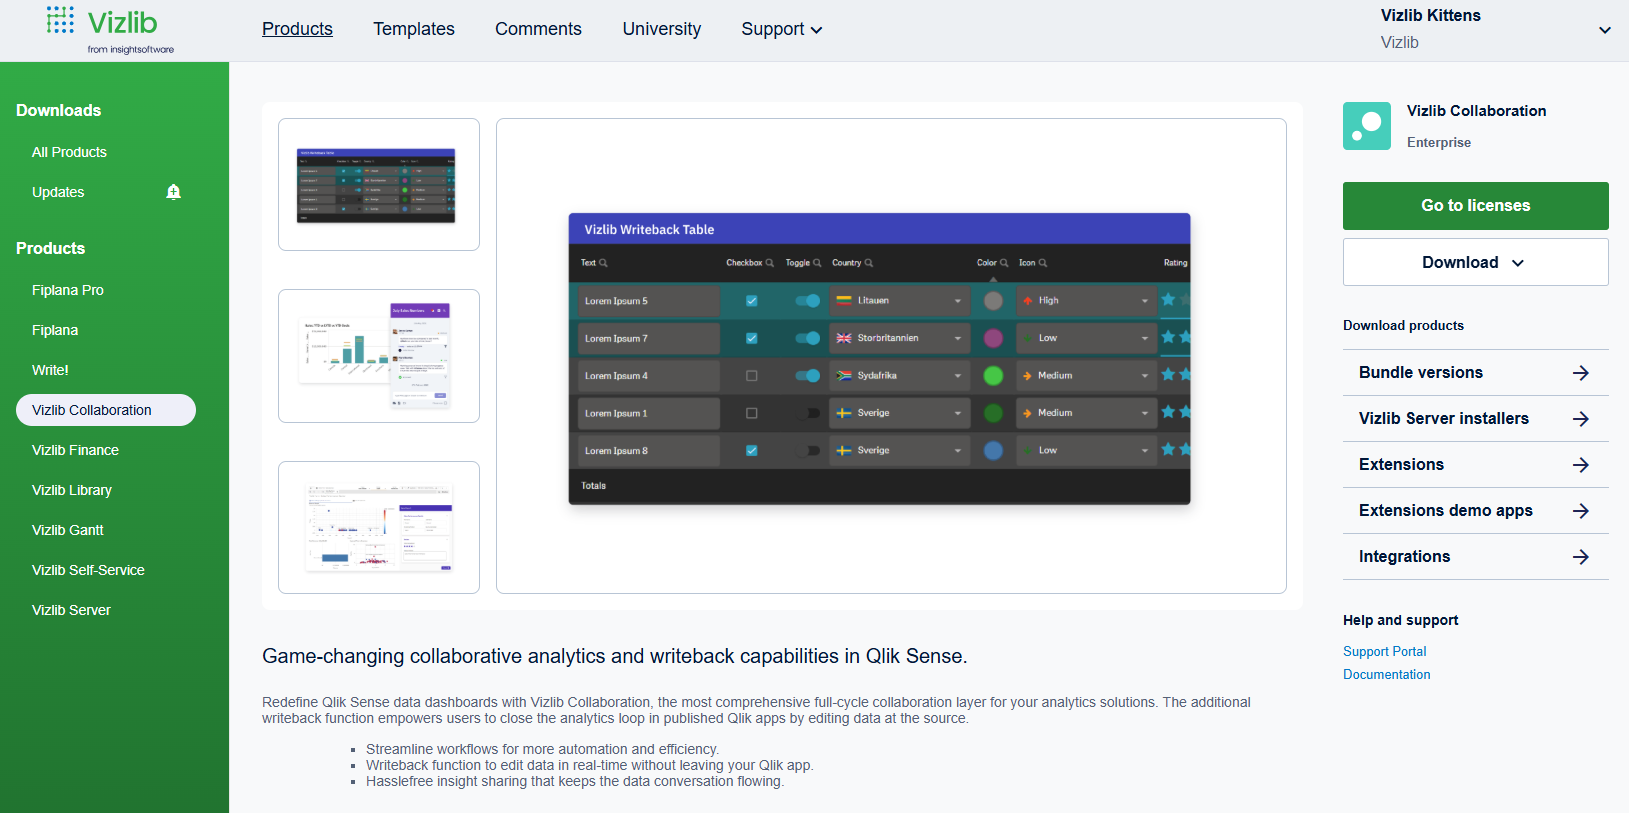Click first rating star in Lorem Ipsum 7 row
Image resolution: width=1629 pixels, height=813 pixels.
[1168, 337]
